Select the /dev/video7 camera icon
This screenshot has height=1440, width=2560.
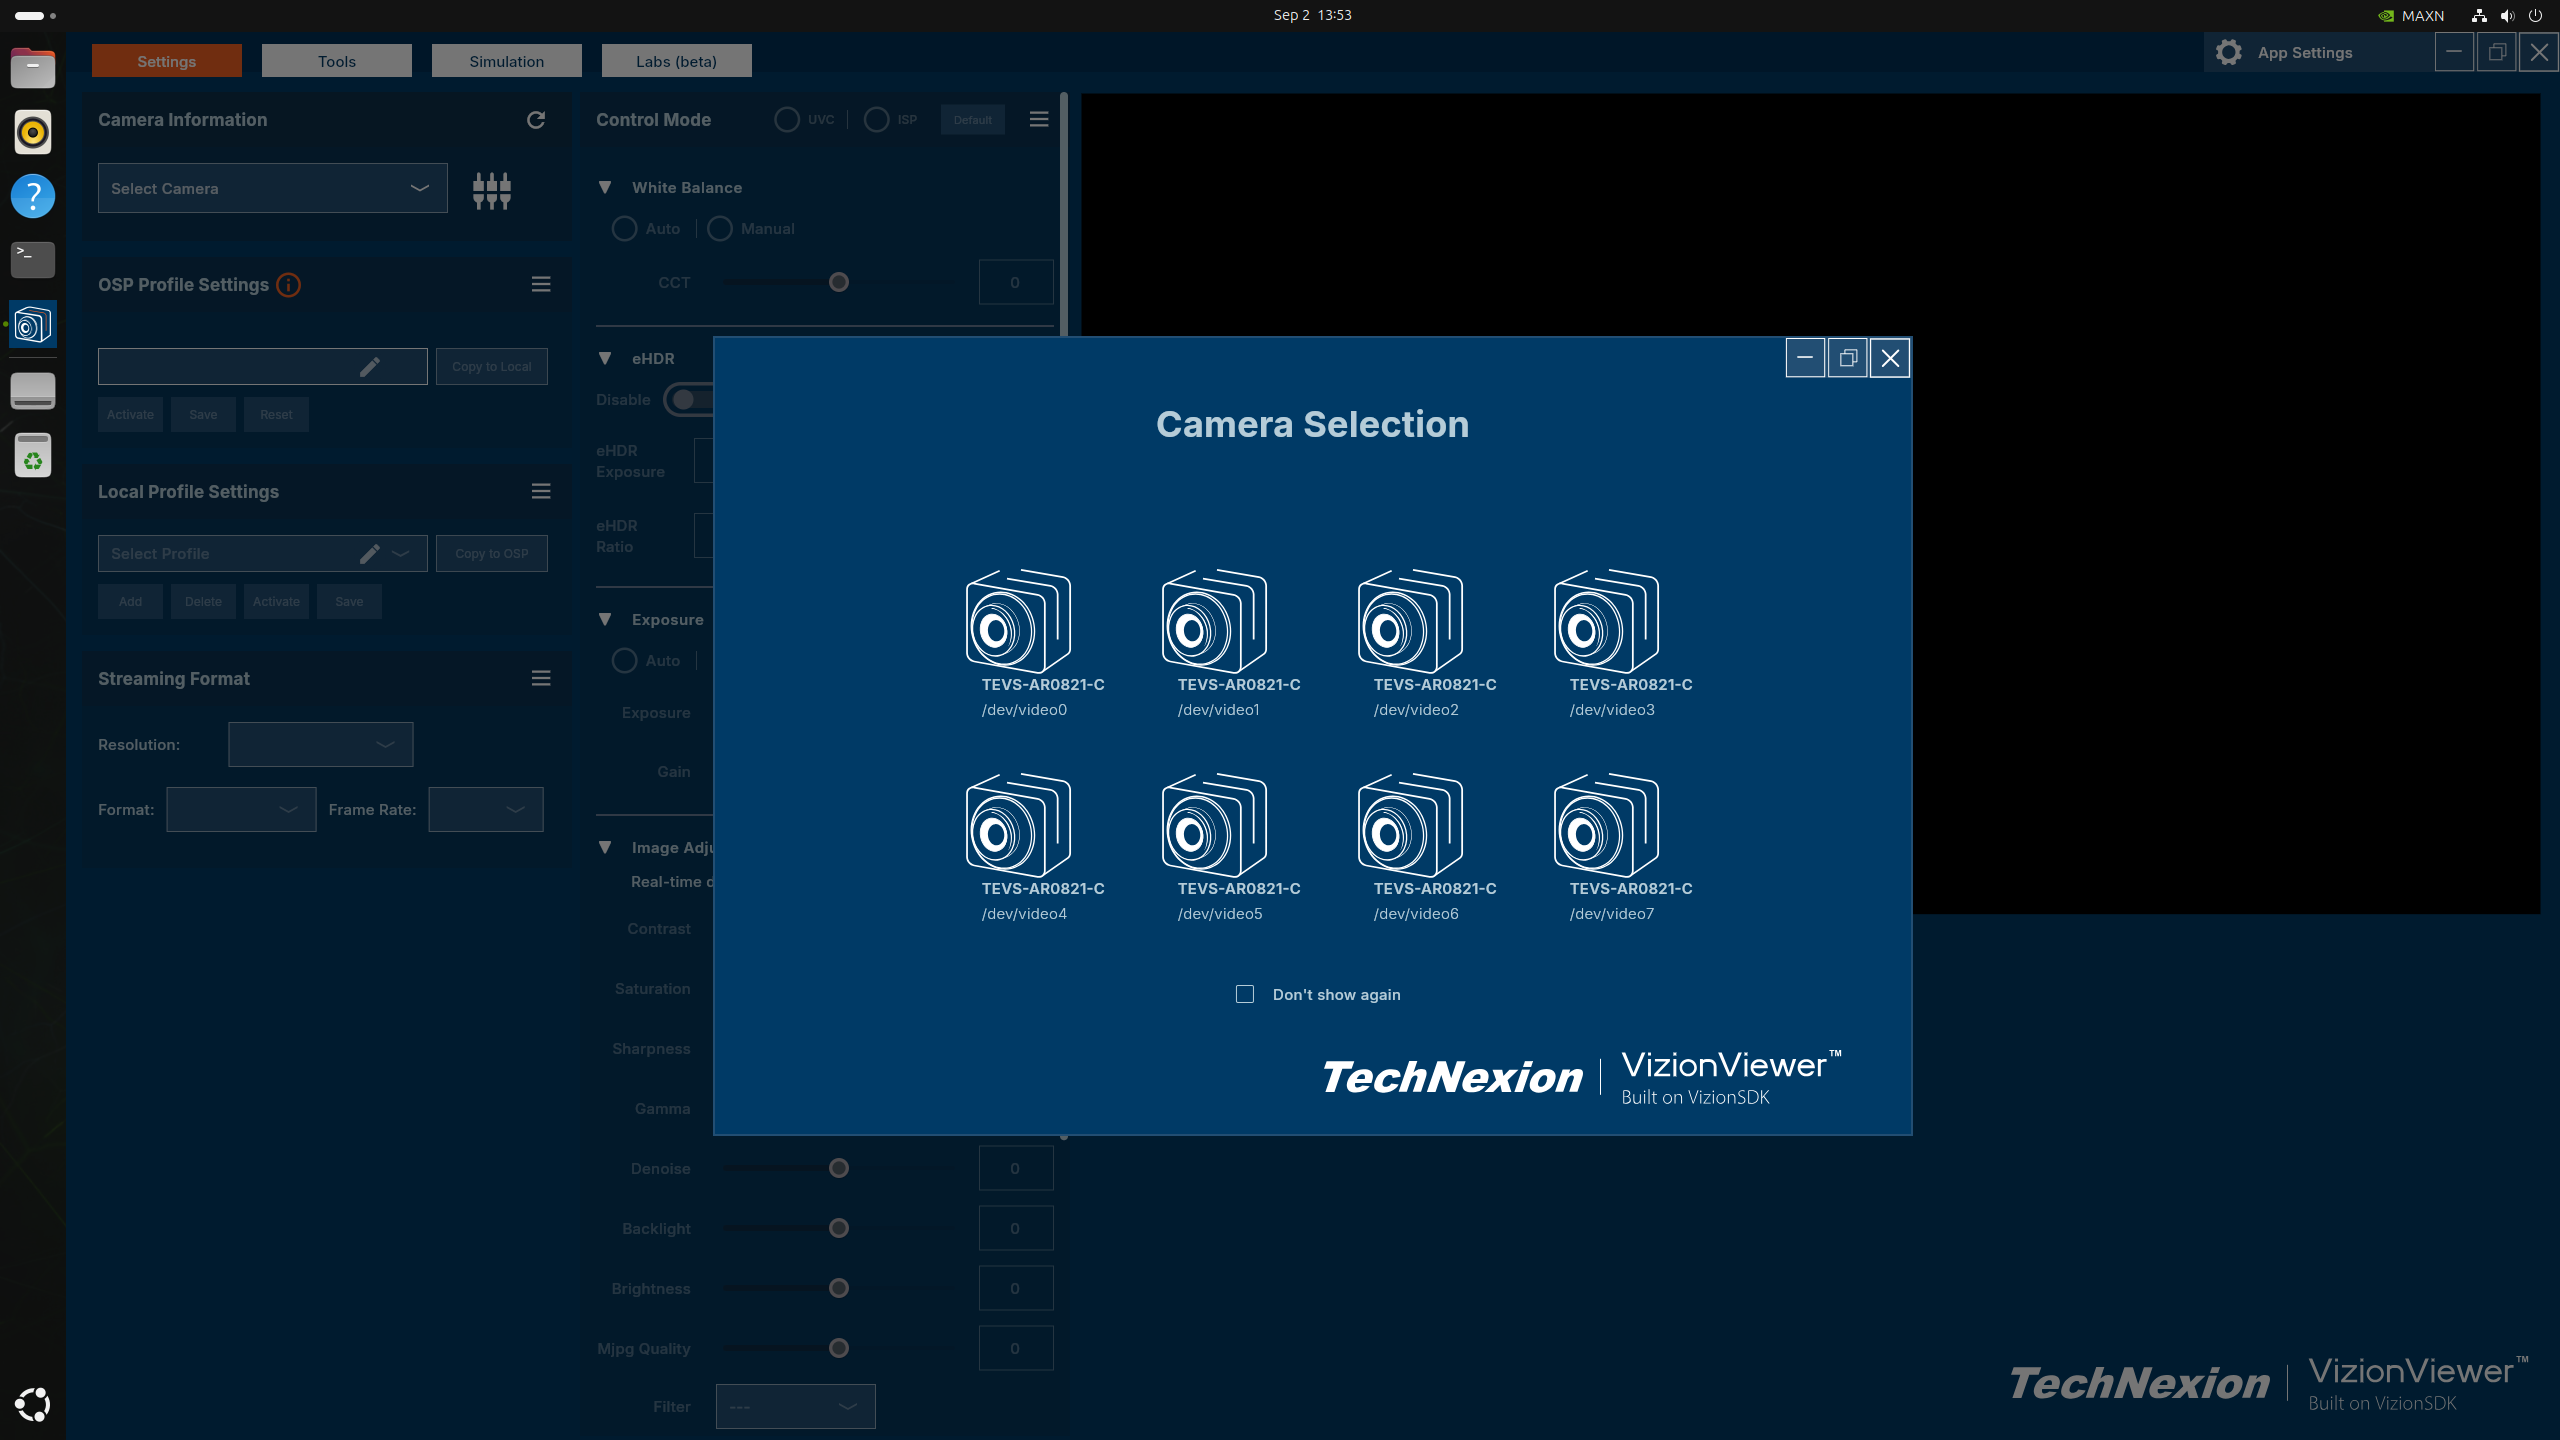[x=1606, y=825]
